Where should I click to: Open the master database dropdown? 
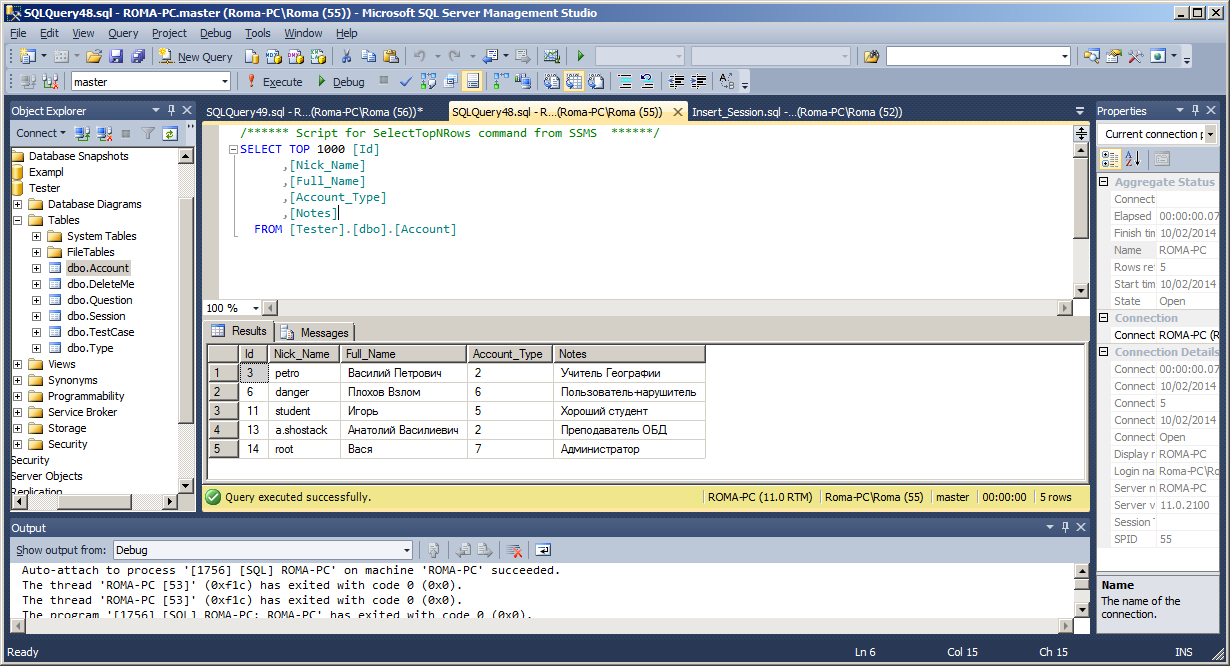tap(224, 82)
